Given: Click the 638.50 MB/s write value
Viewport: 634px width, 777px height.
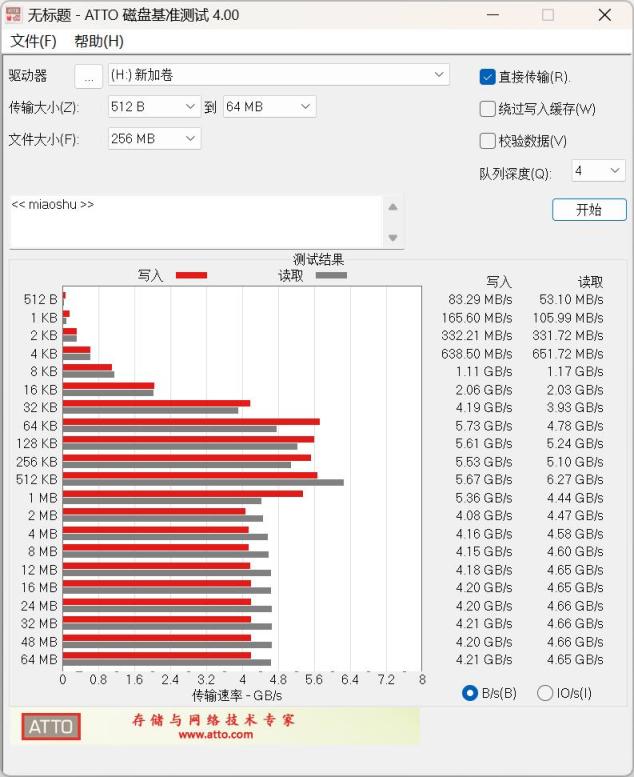Looking at the screenshot, I should [x=476, y=354].
